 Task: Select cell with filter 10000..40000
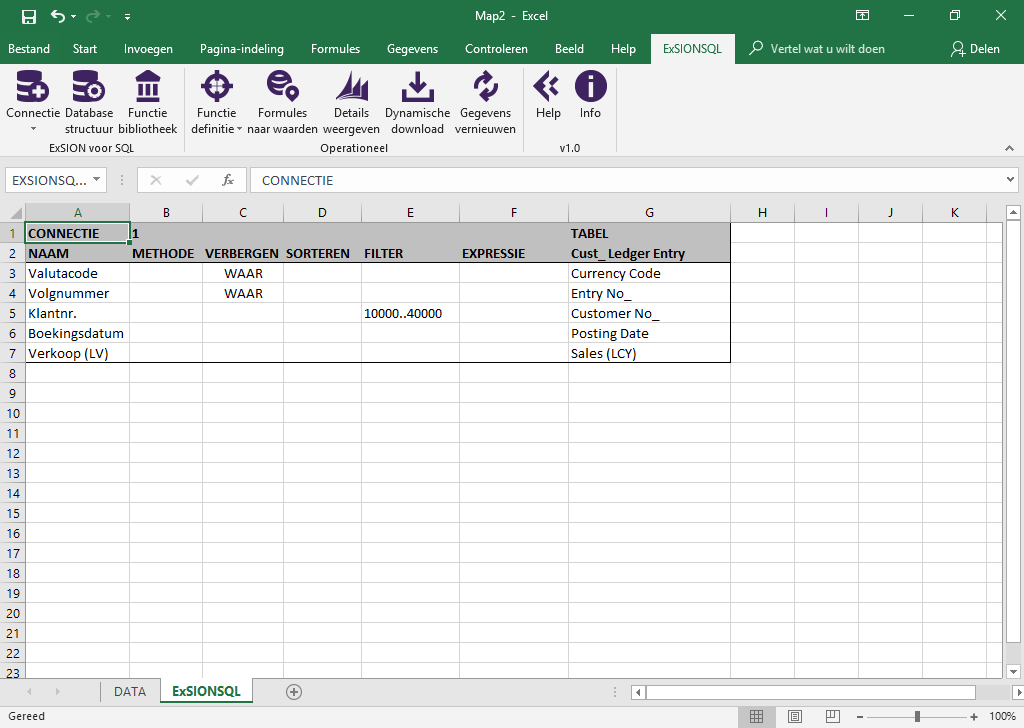coord(410,313)
